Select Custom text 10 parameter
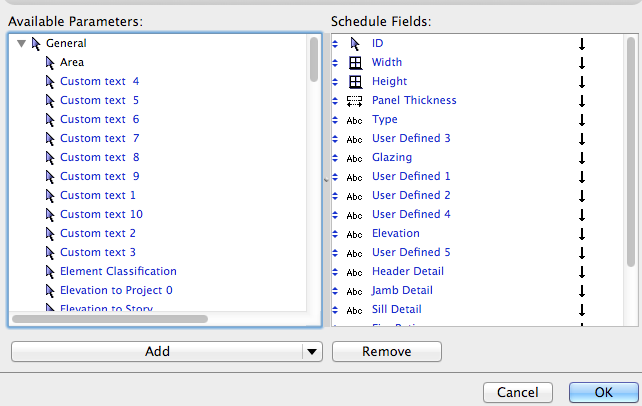This screenshot has width=642, height=406. pyautogui.click(x=101, y=214)
